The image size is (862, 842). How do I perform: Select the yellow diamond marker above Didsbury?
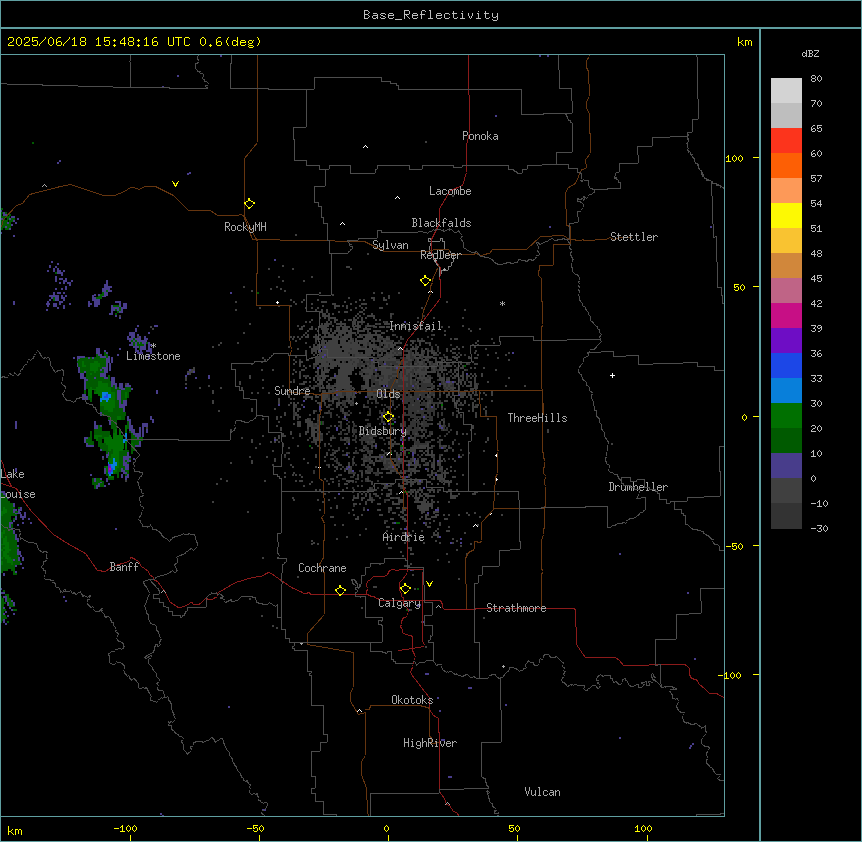[x=388, y=417]
